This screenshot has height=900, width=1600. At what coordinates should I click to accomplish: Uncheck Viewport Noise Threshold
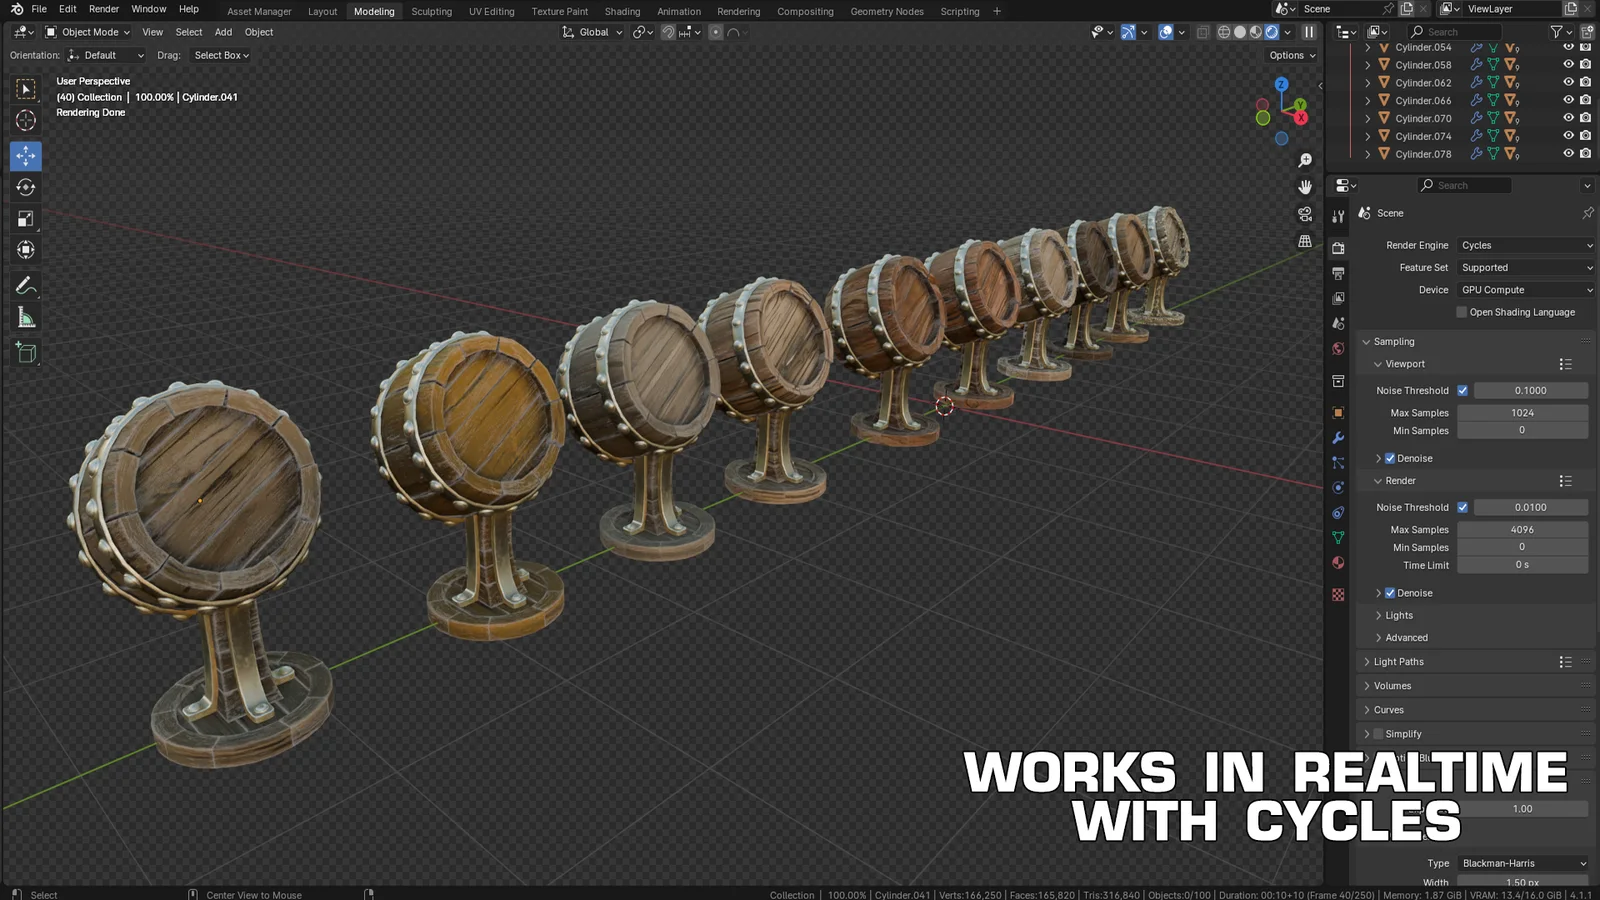pos(1463,390)
